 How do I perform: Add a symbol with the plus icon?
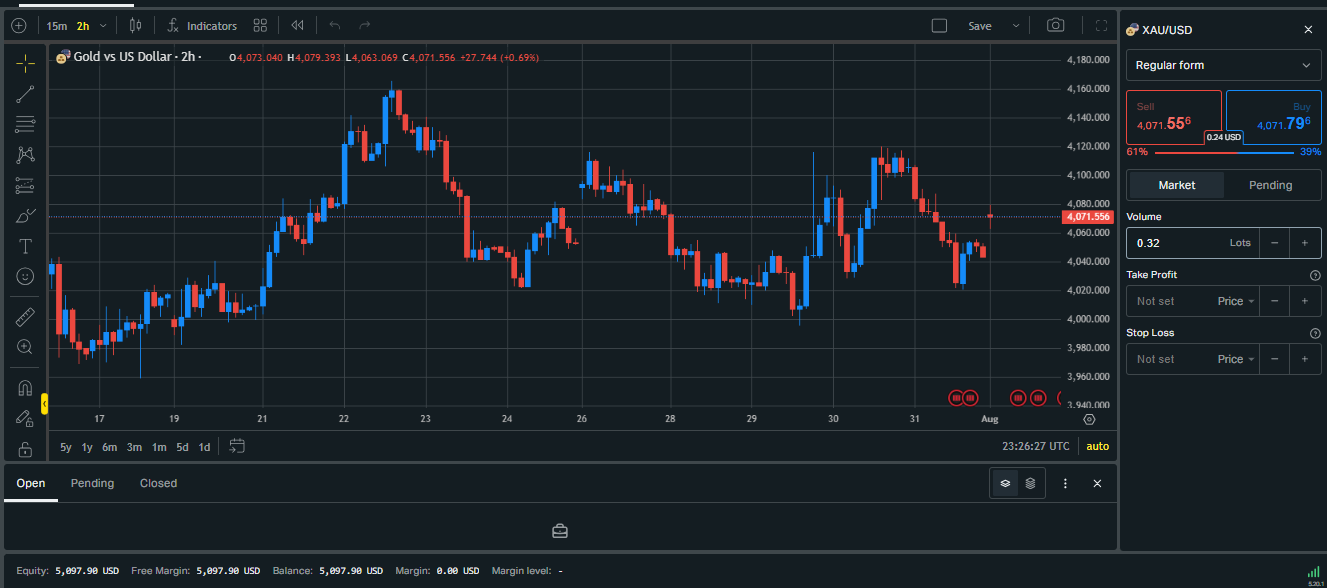coord(18,26)
